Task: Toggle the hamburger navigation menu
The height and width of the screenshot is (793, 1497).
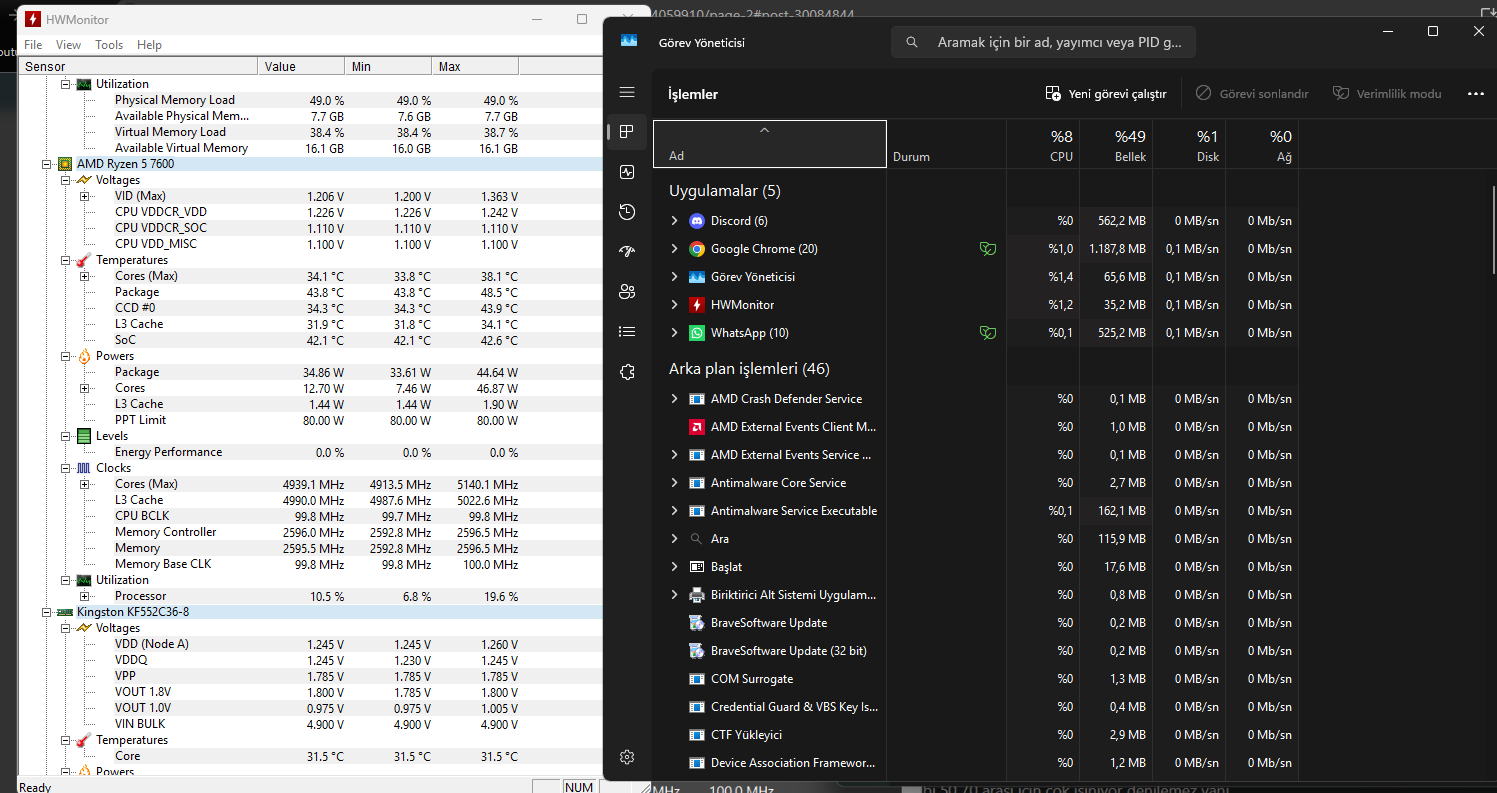Action: tap(627, 93)
